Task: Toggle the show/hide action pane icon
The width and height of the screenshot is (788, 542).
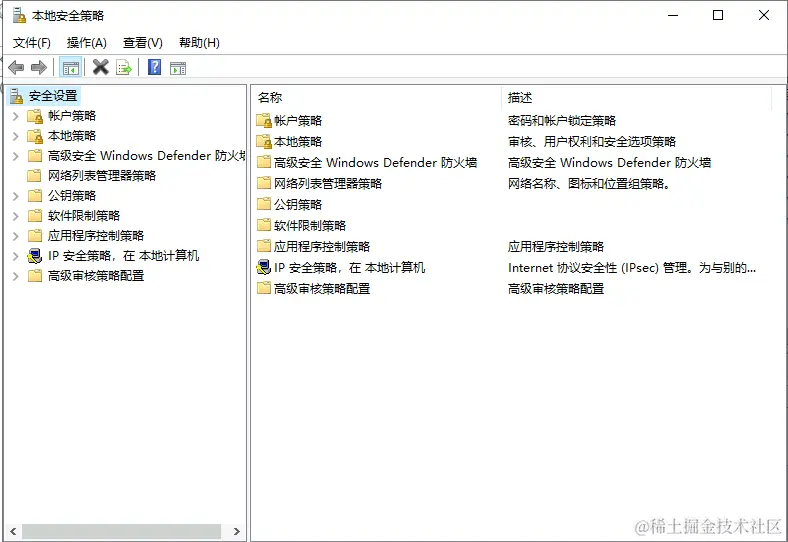Action: pyautogui.click(x=178, y=68)
